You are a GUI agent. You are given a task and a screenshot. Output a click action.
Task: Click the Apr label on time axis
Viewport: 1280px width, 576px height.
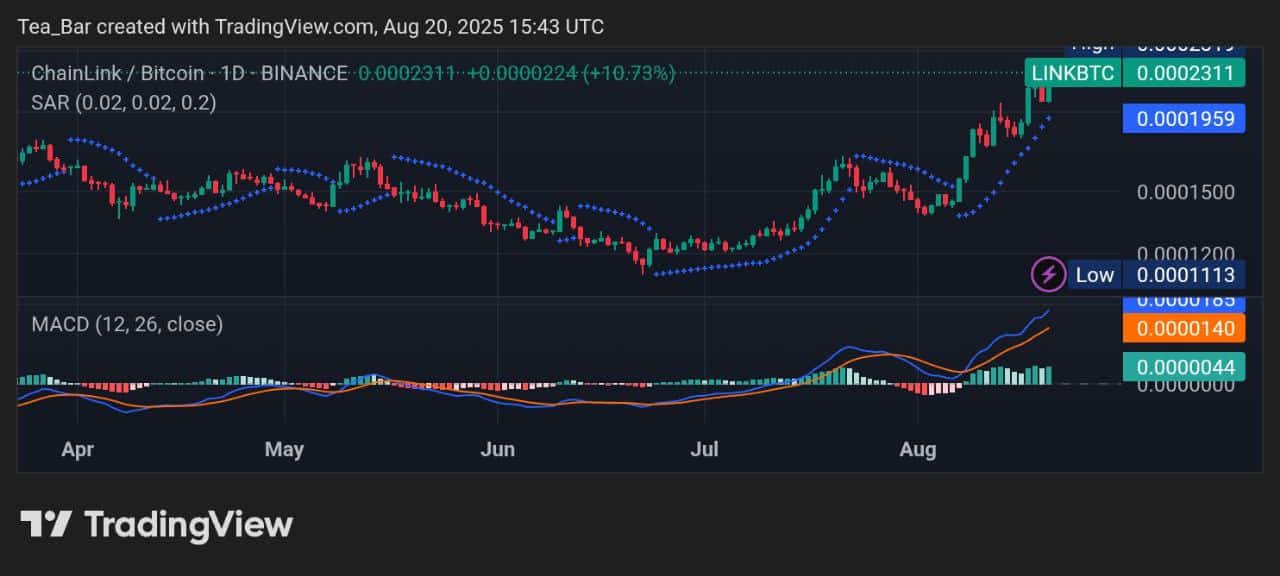coord(77,450)
